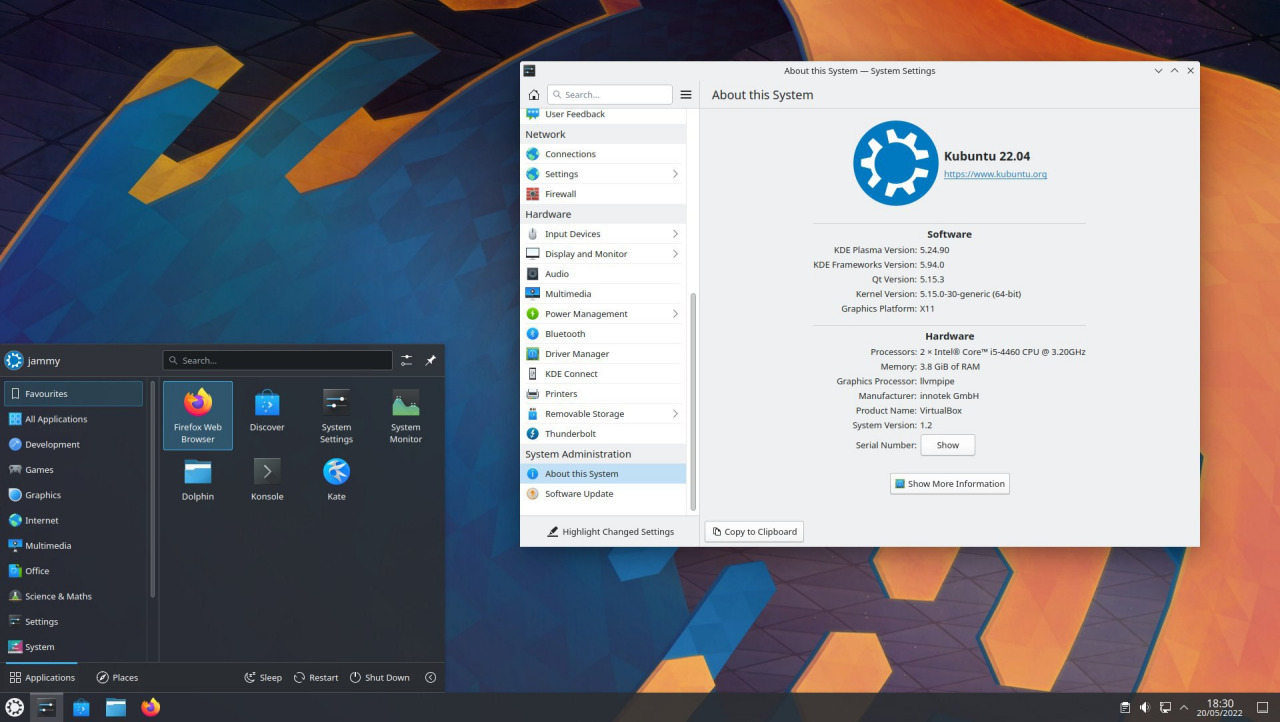Open the kubuntu.org website link

click(995, 174)
